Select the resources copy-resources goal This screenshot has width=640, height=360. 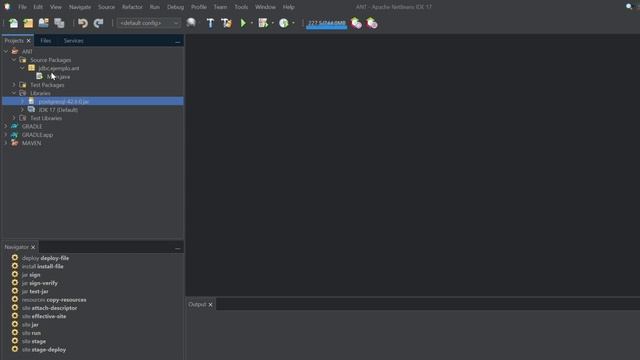tap(54, 300)
